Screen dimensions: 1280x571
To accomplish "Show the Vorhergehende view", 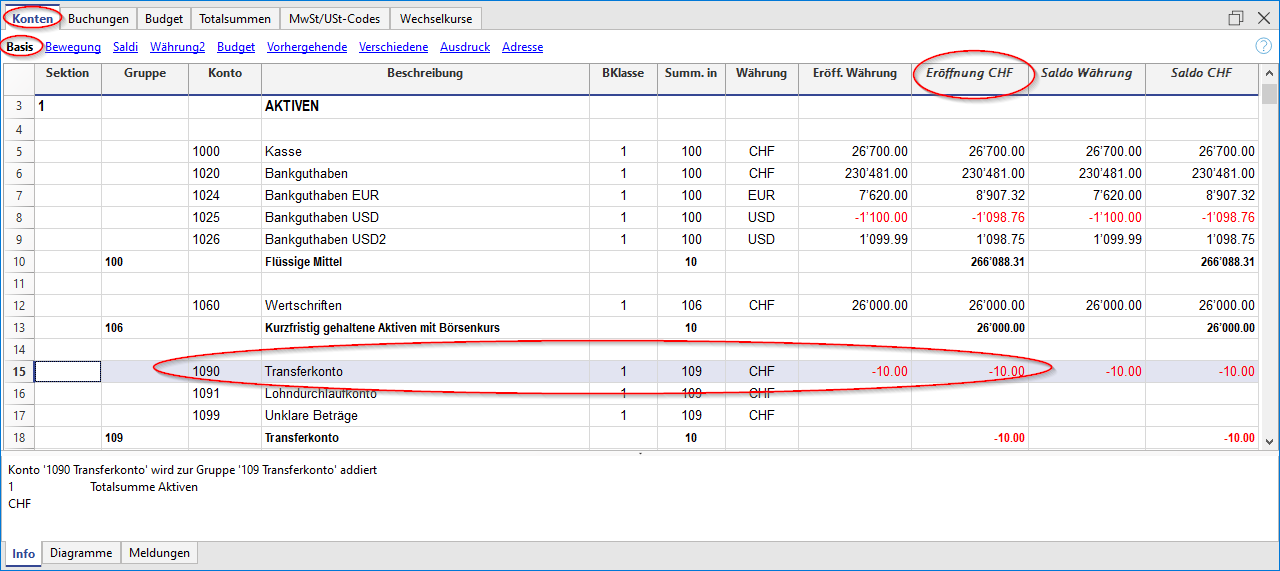I will coord(307,47).
